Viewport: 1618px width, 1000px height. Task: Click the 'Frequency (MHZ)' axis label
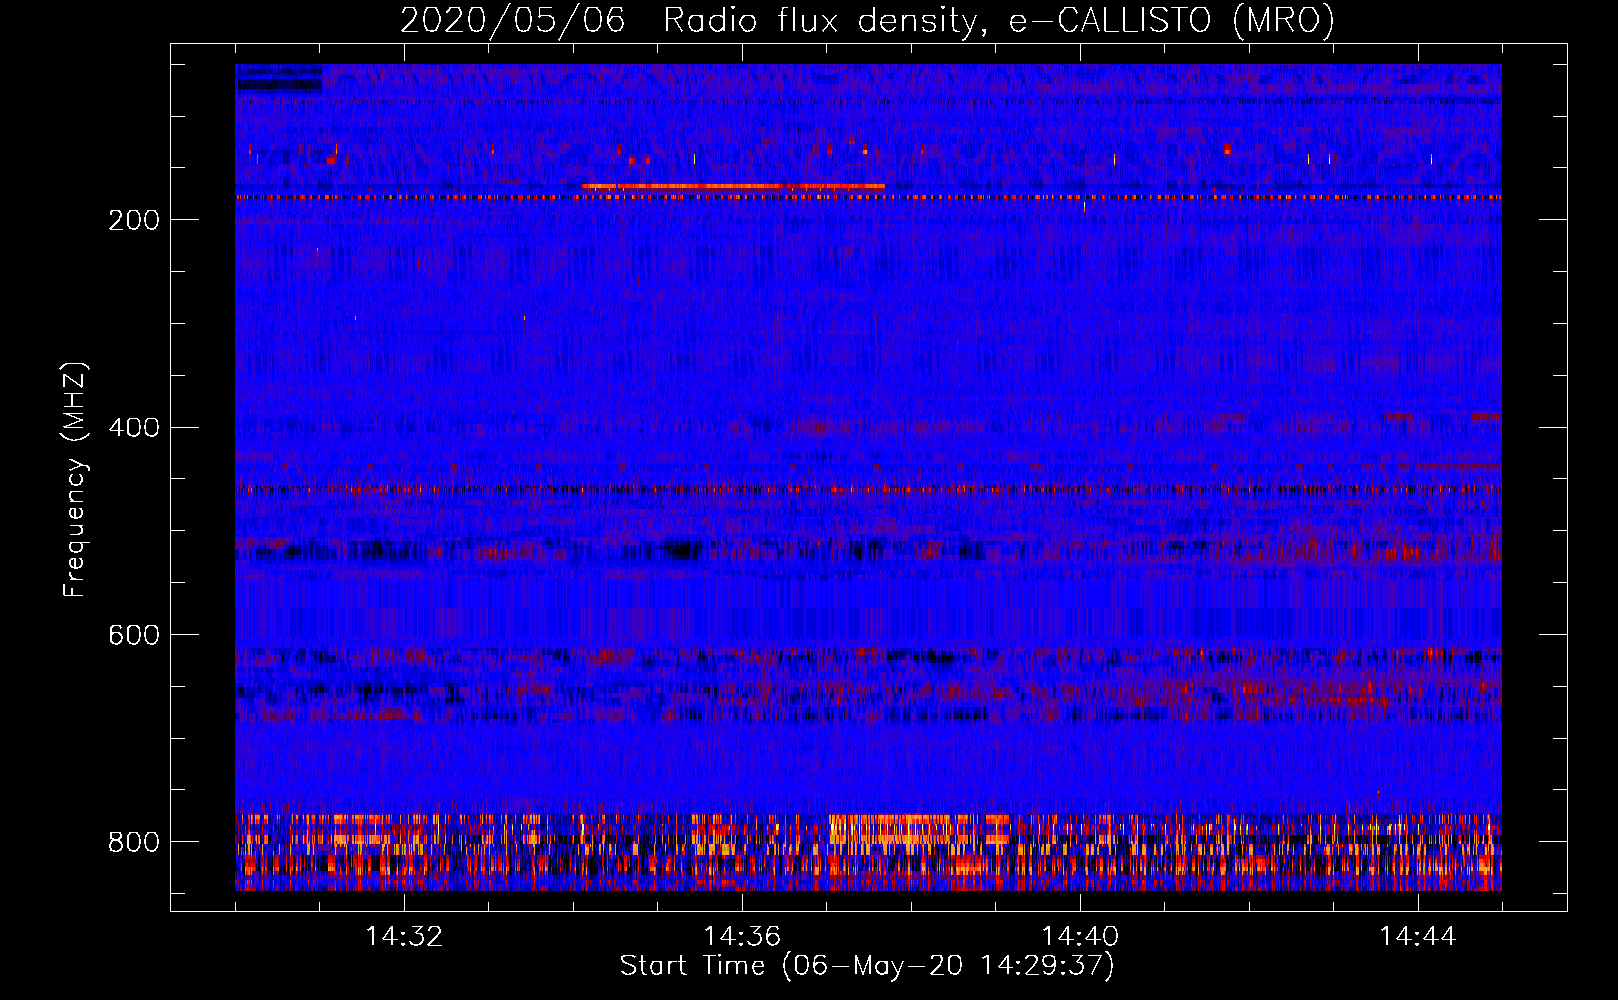(75, 480)
